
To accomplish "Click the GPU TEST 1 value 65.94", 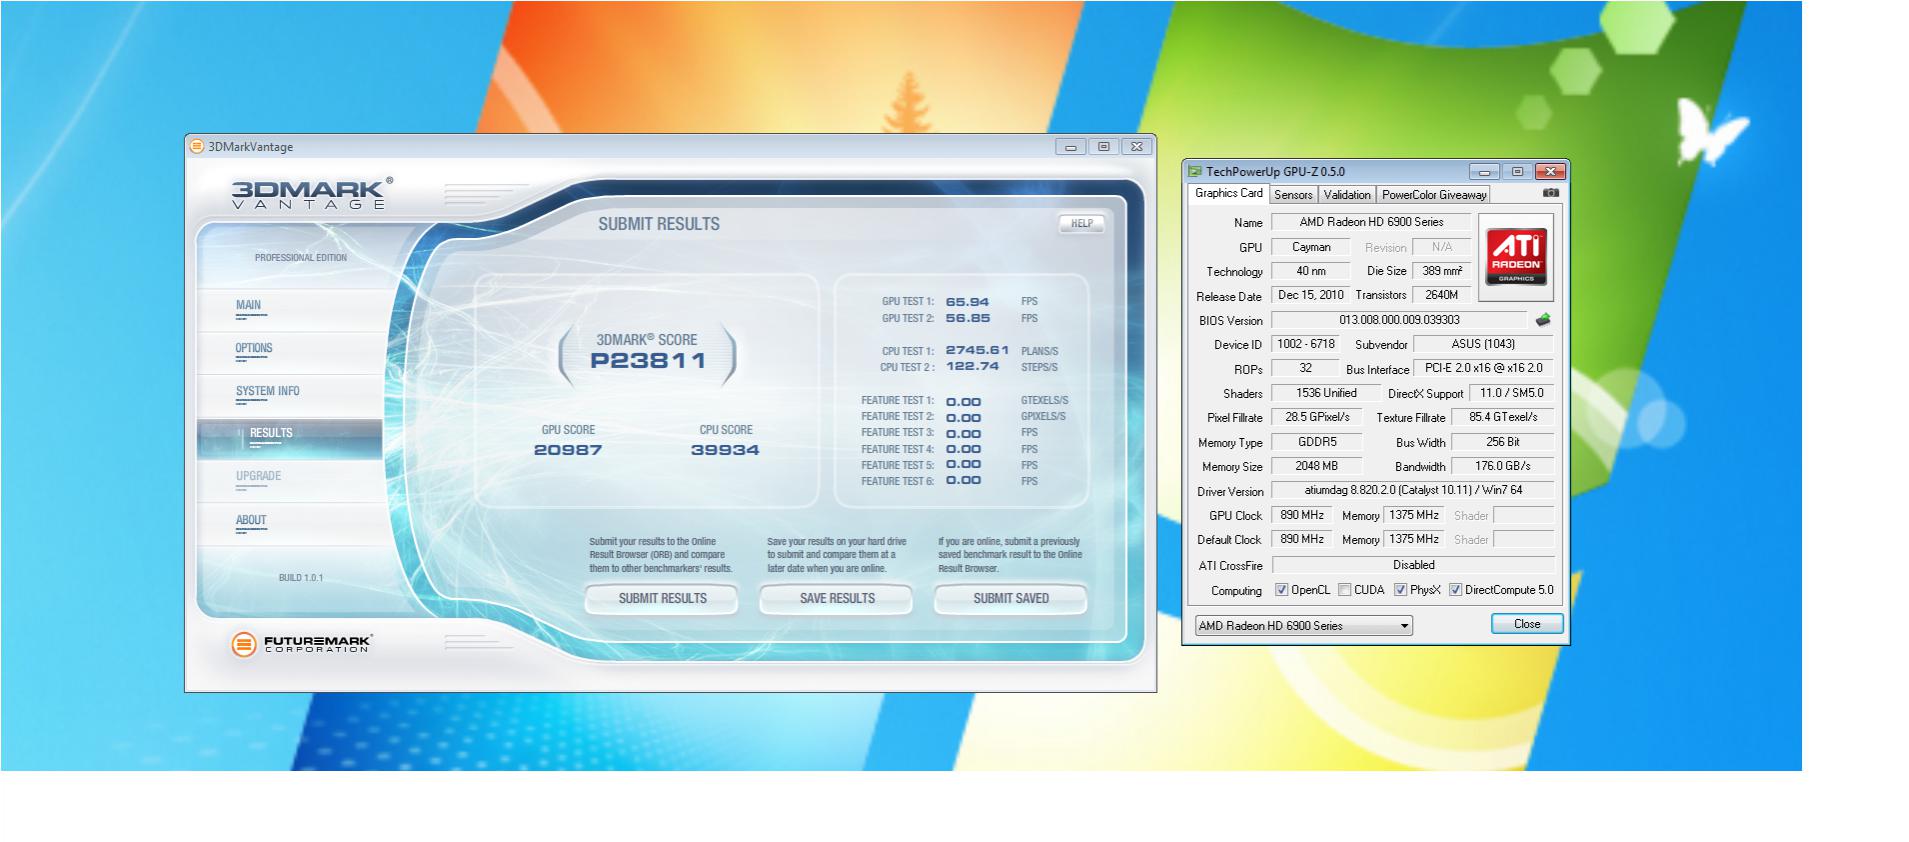I will 967,302.
